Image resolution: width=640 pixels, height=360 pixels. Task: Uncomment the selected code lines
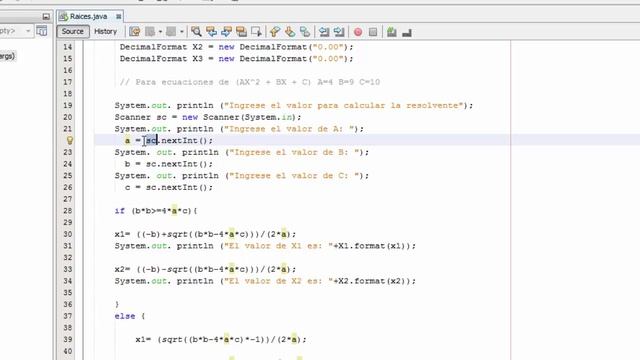(407, 32)
